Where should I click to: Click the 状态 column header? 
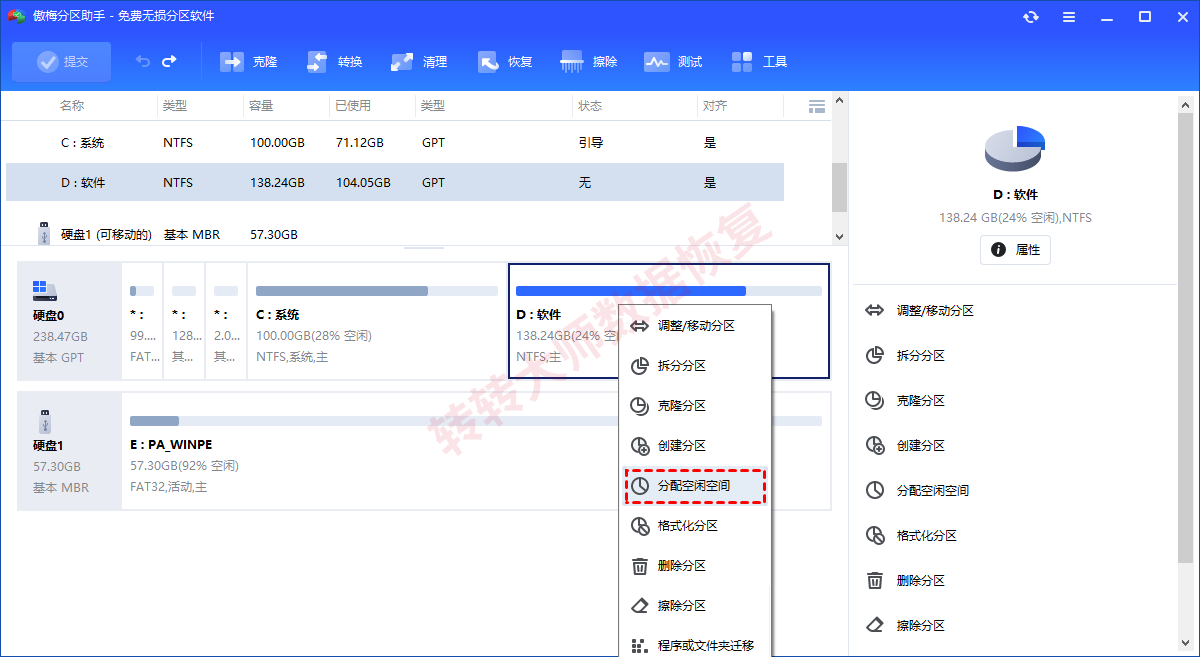[x=590, y=106]
